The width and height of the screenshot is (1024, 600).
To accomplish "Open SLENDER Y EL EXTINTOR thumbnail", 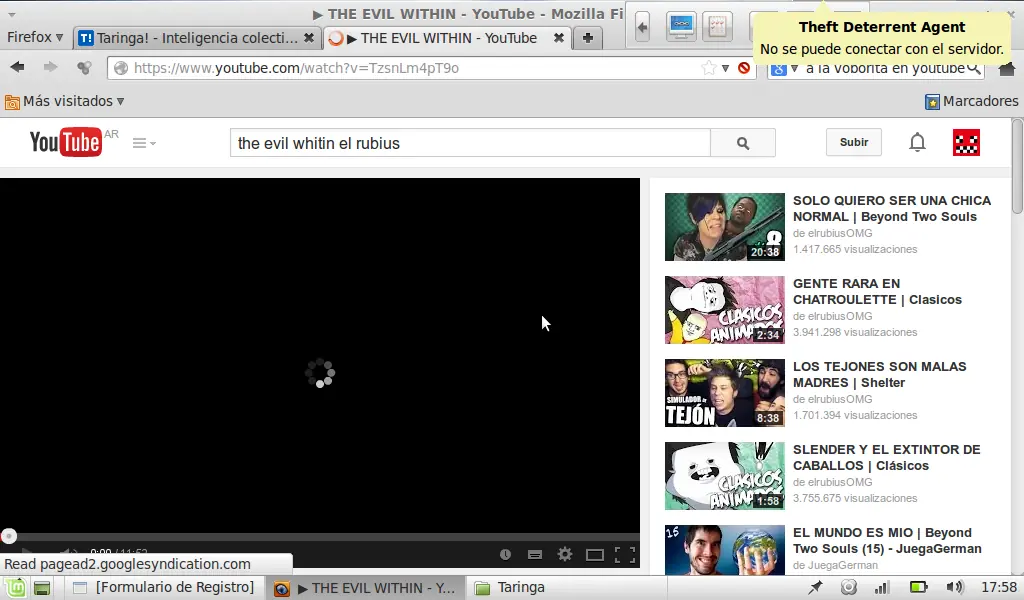I will coord(725,475).
